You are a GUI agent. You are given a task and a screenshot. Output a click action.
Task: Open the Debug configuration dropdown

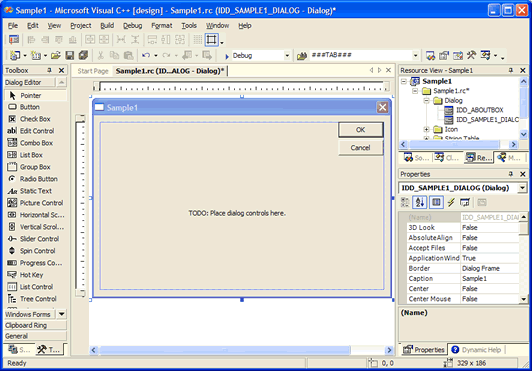(287, 55)
